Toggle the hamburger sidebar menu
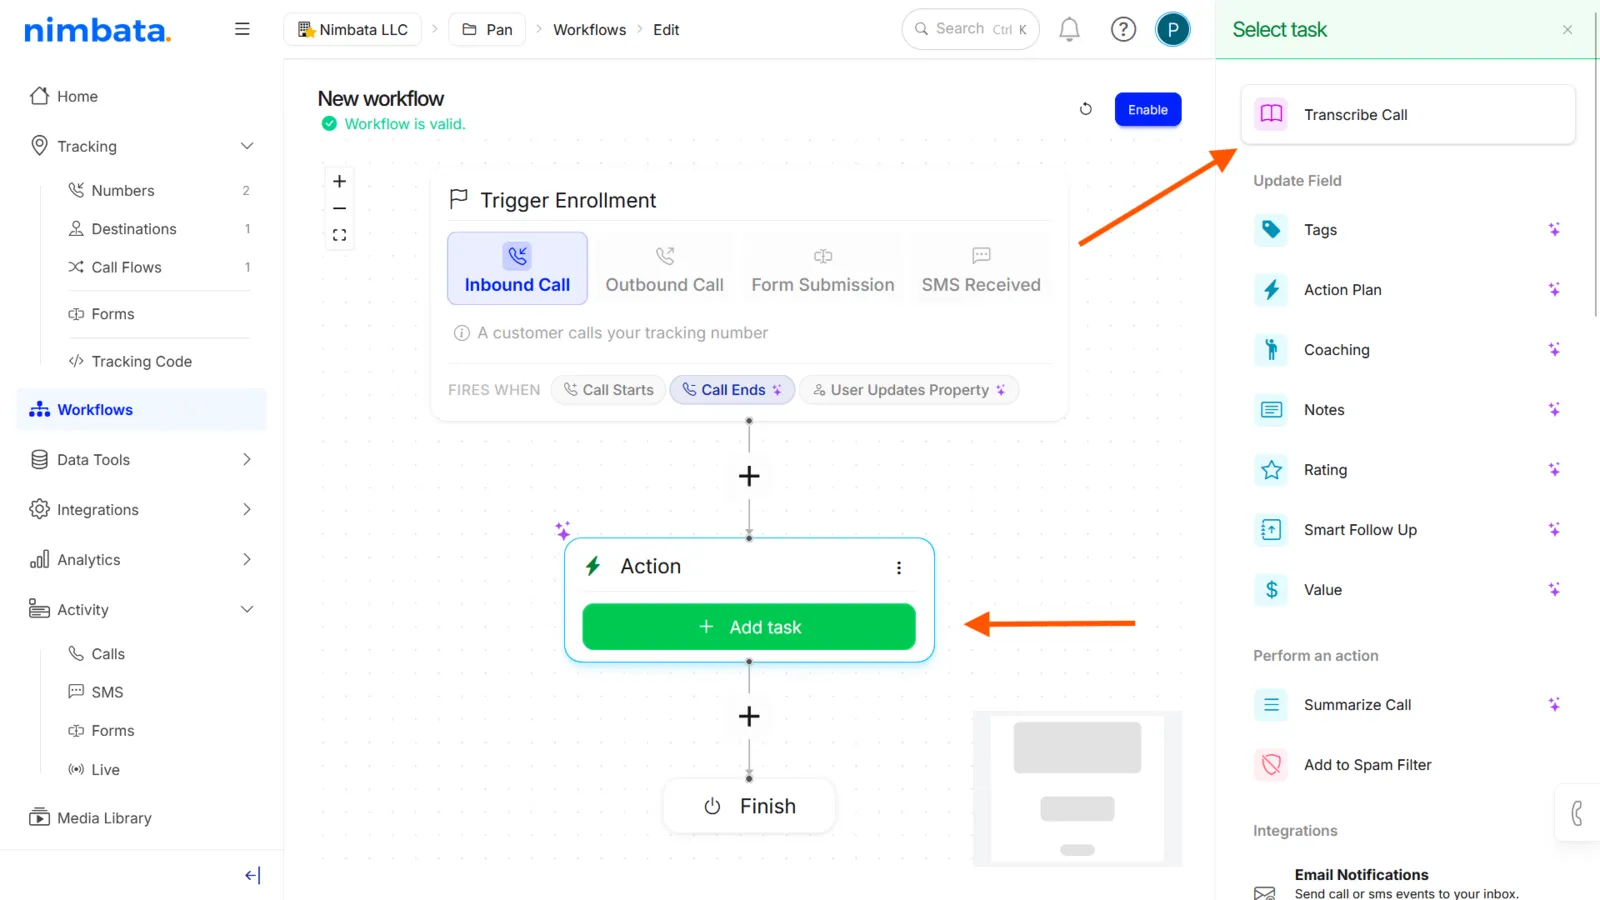 (x=242, y=29)
